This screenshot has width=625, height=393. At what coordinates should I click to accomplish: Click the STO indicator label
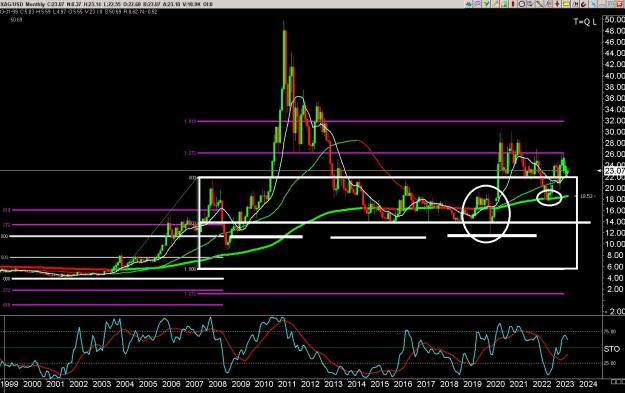611,349
